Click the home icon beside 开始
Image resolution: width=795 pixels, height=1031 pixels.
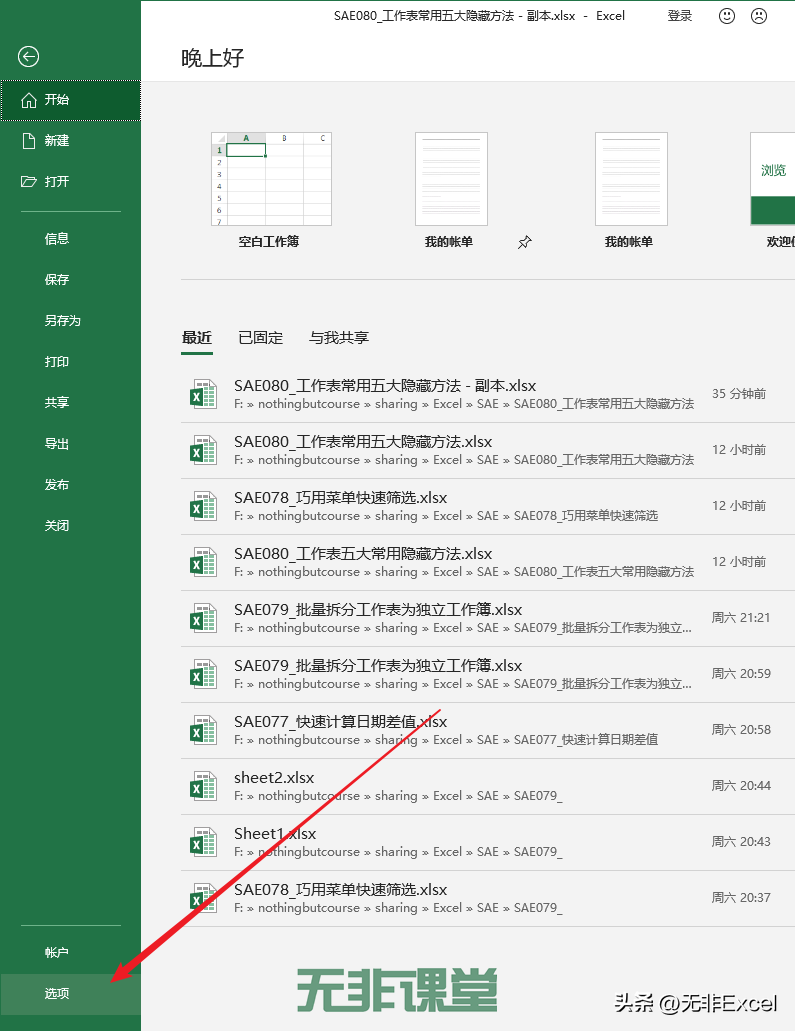point(28,100)
